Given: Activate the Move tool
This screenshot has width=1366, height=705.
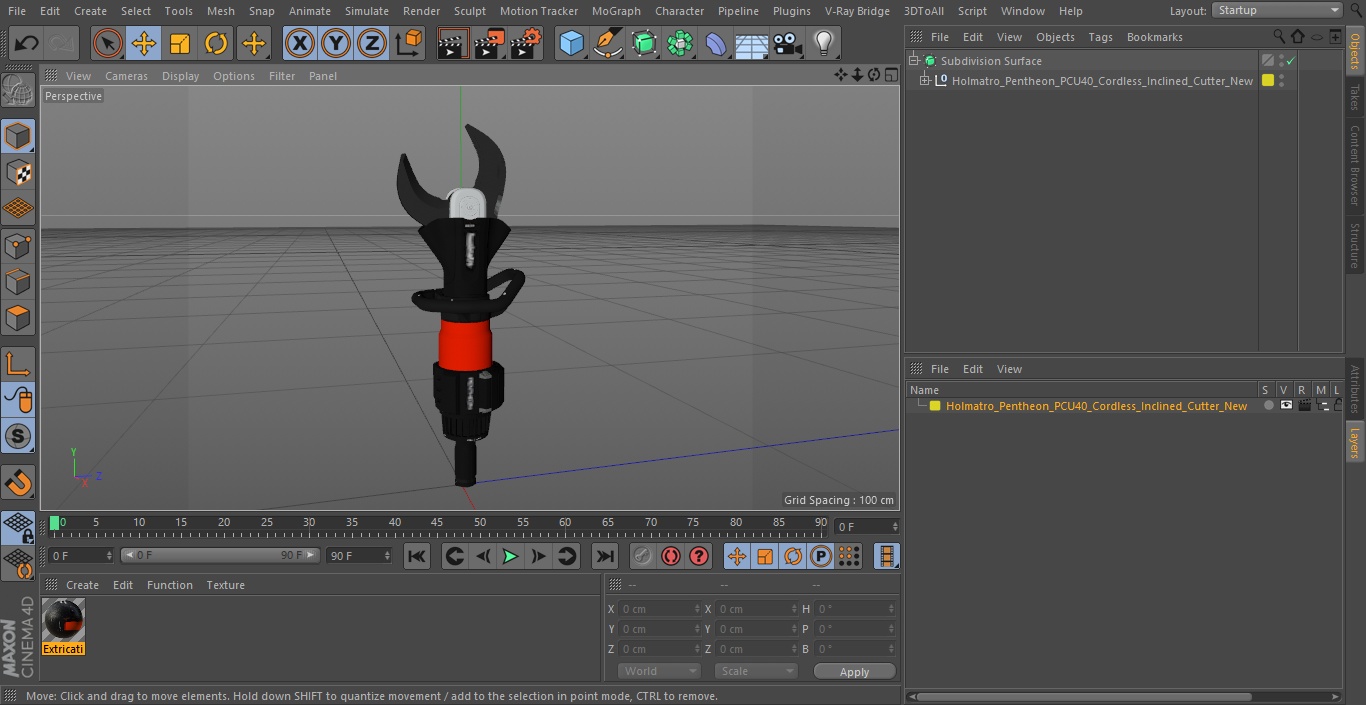Looking at the screenshot, I should point(143,43).
